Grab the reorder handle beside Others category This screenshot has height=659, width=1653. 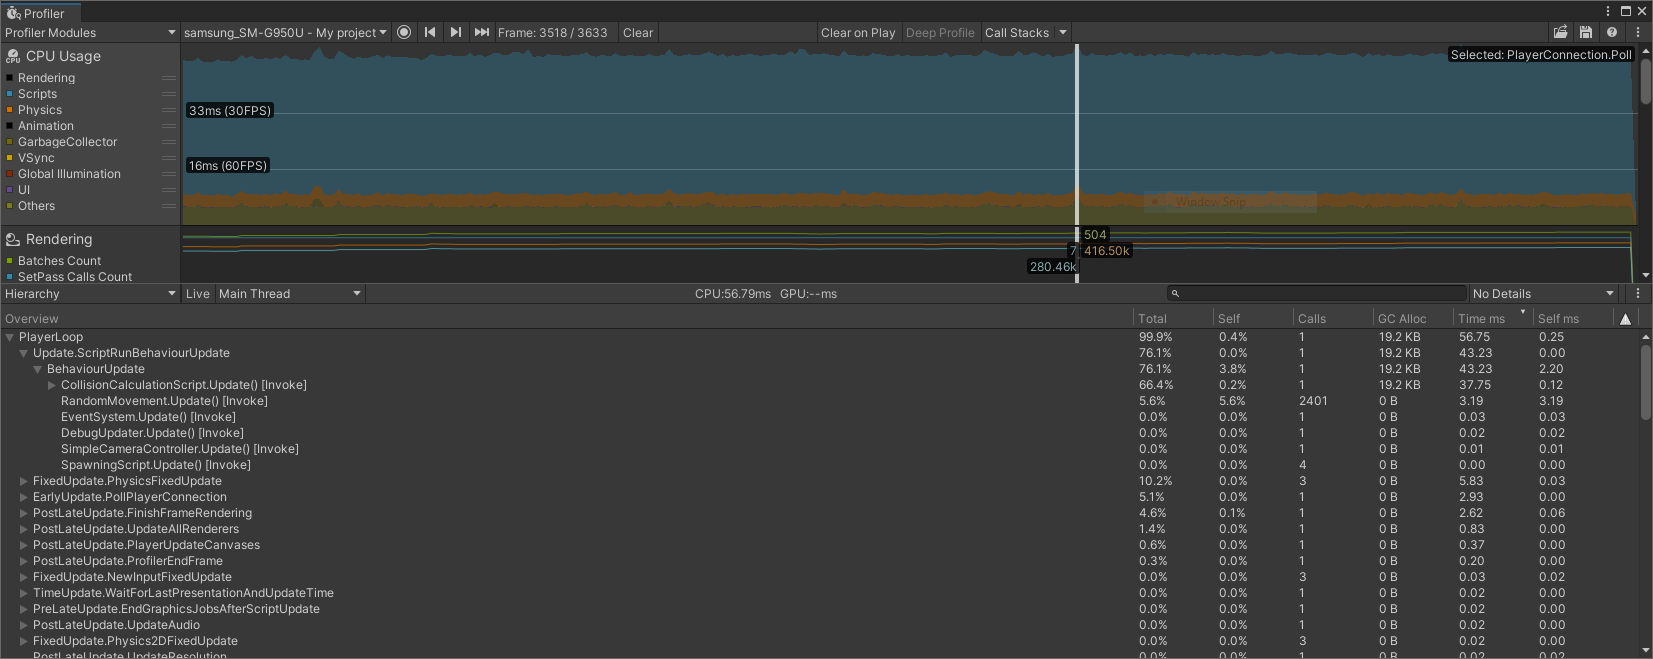[x=169, y=206]
